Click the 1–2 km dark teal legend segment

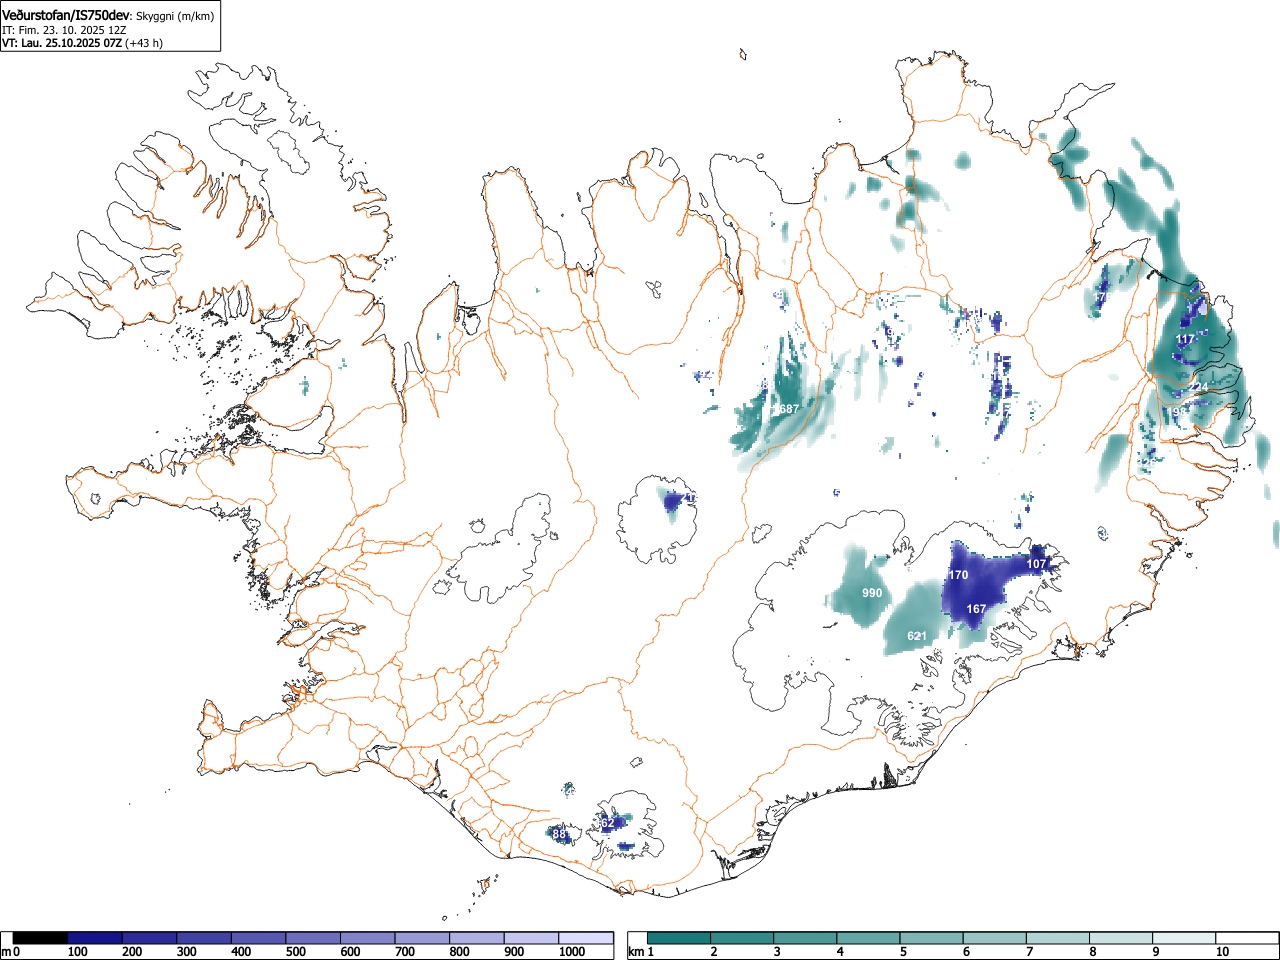point(680,938)
